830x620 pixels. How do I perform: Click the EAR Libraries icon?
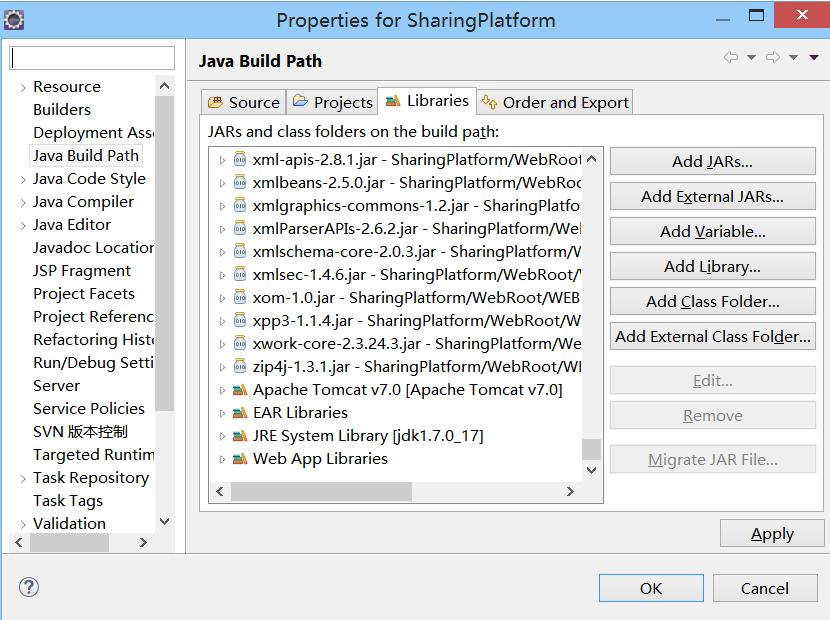pyautogui.click(x=240, y=412)
